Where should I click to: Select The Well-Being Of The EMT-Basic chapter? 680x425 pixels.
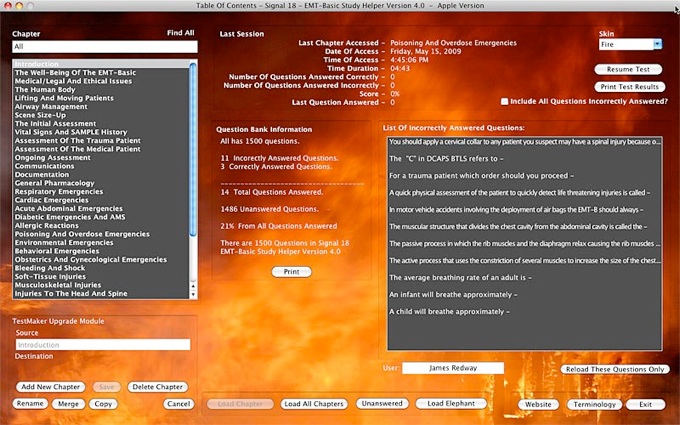point(101,73)
